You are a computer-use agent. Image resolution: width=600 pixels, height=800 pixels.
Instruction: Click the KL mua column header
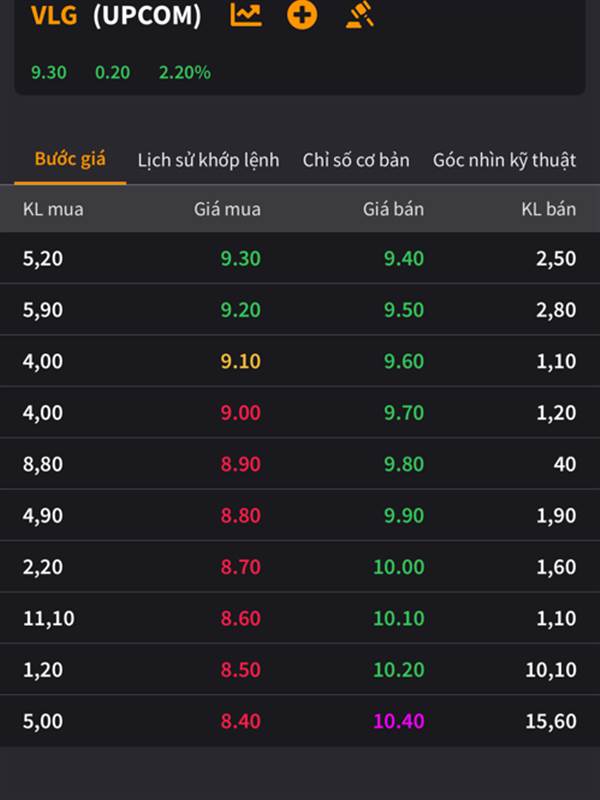point(53,209)
